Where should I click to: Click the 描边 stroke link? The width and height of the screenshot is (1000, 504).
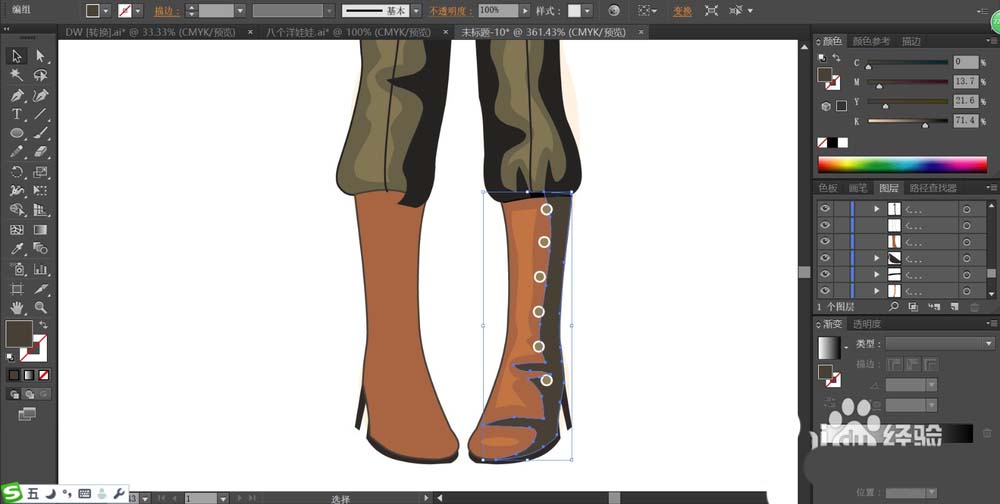point(167,11)
